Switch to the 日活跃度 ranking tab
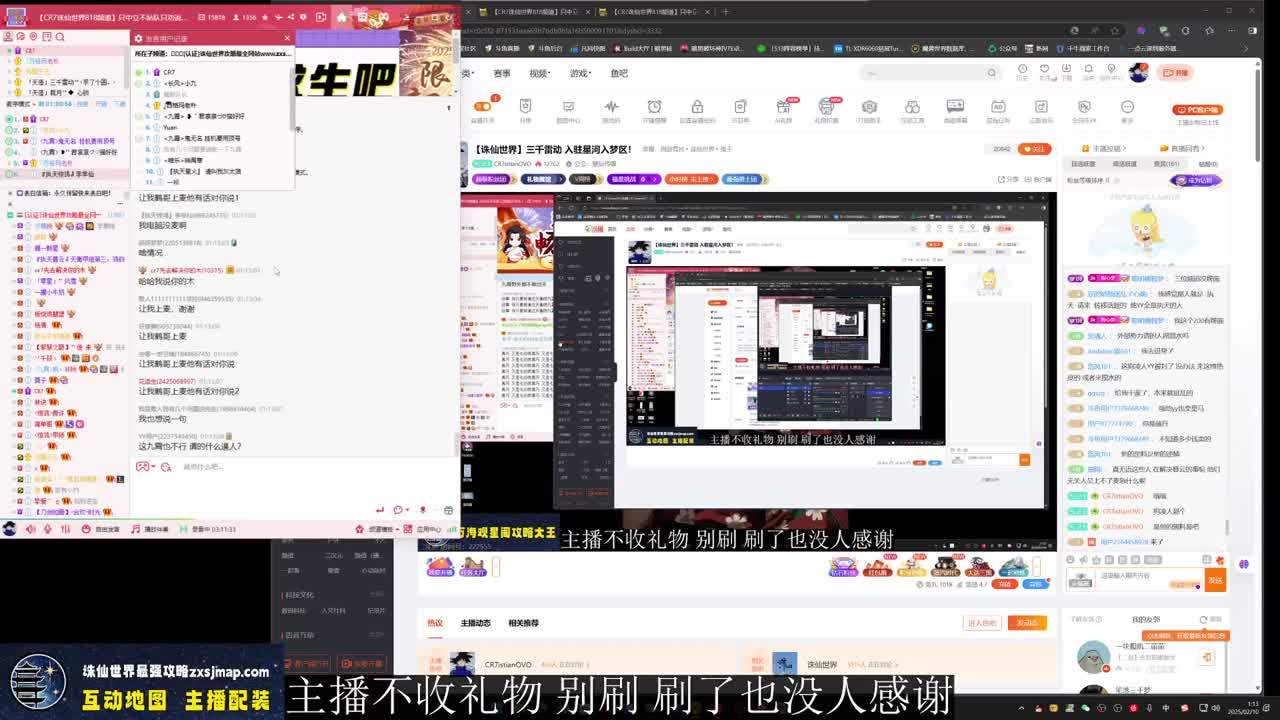 (1083, 164)
